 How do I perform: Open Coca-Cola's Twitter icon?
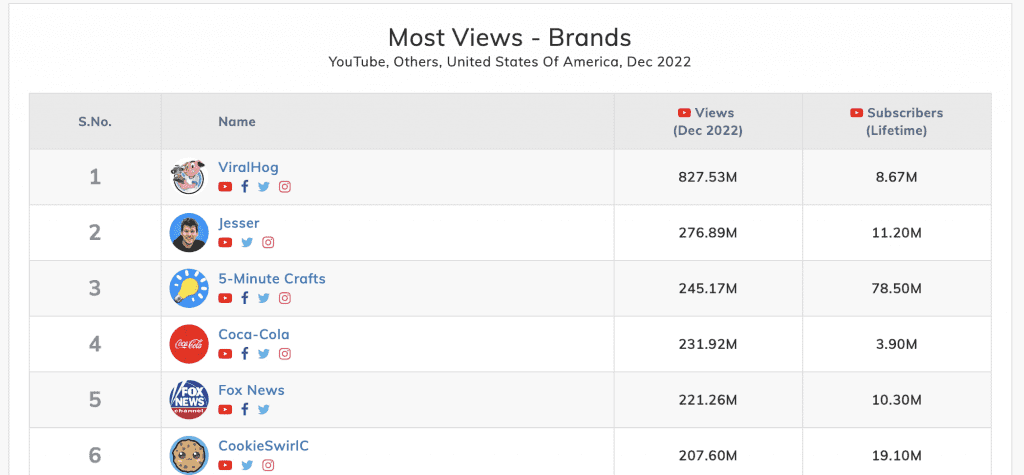pos(264,353)
